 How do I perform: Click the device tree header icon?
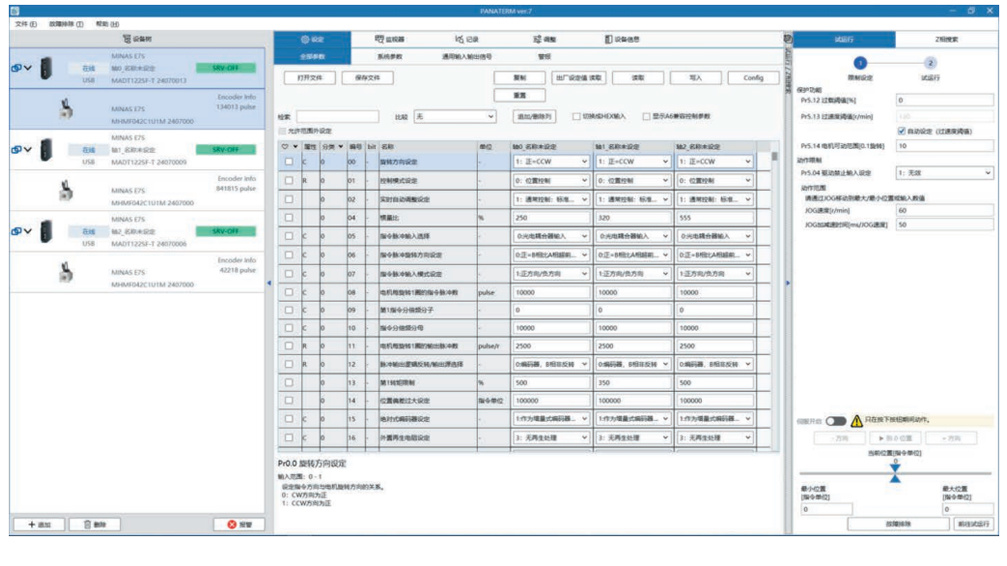point(127,39)
